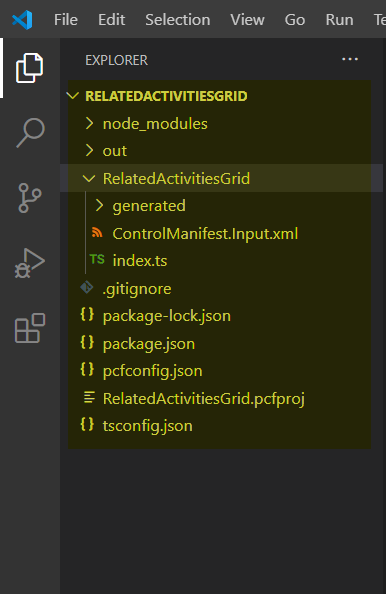The height and width of the screenshot is (594, 386).
Task: Expand the out folder chevron
Action: tap(89, 150)
